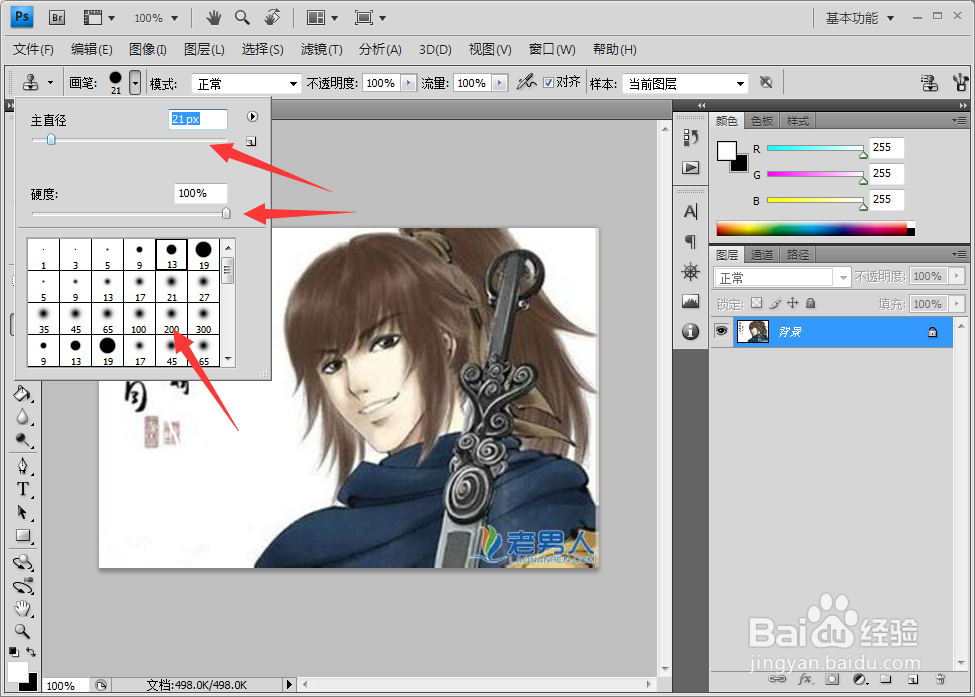Open the Paragraph panel icon
Image resolution: width=975 pixels, height=697 pixels.
tap(690, 241)
